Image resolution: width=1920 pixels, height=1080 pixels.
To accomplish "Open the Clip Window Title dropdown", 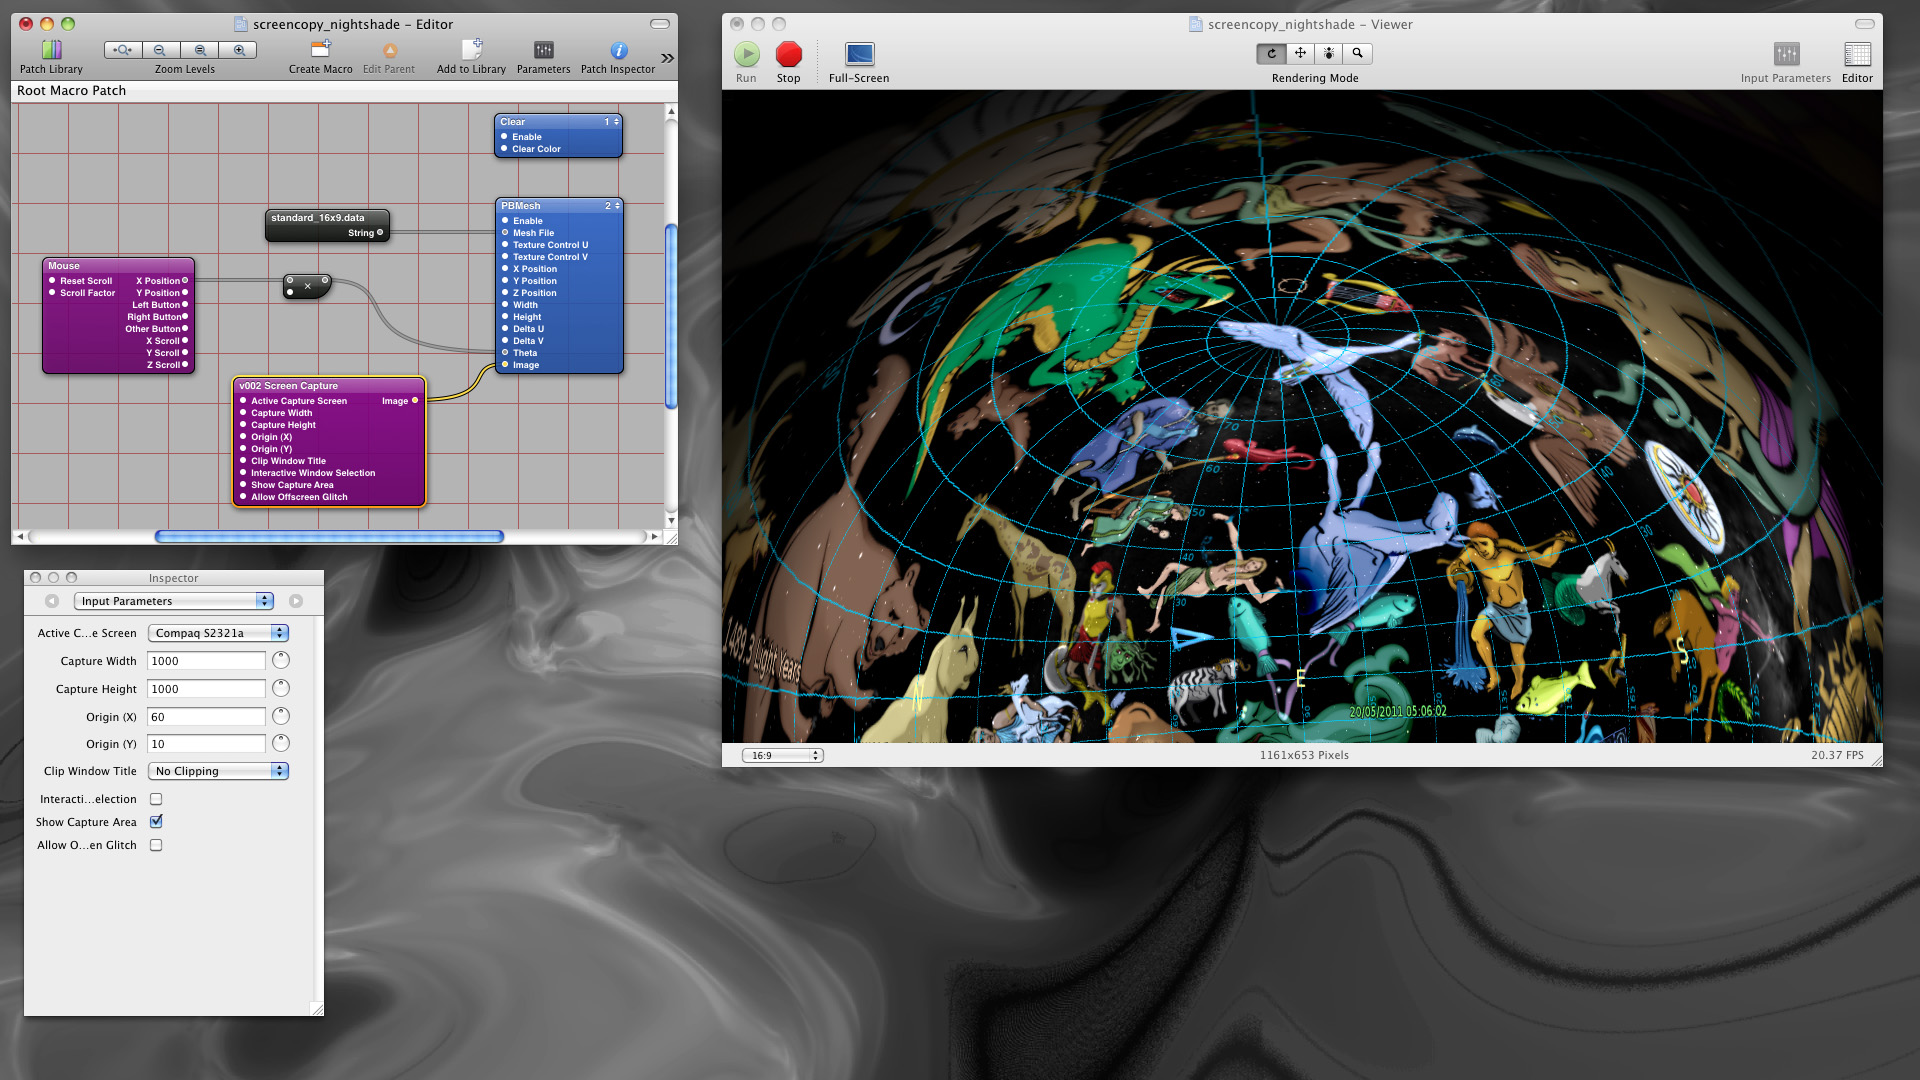I will pyautogui.click(x=218, y=771).
